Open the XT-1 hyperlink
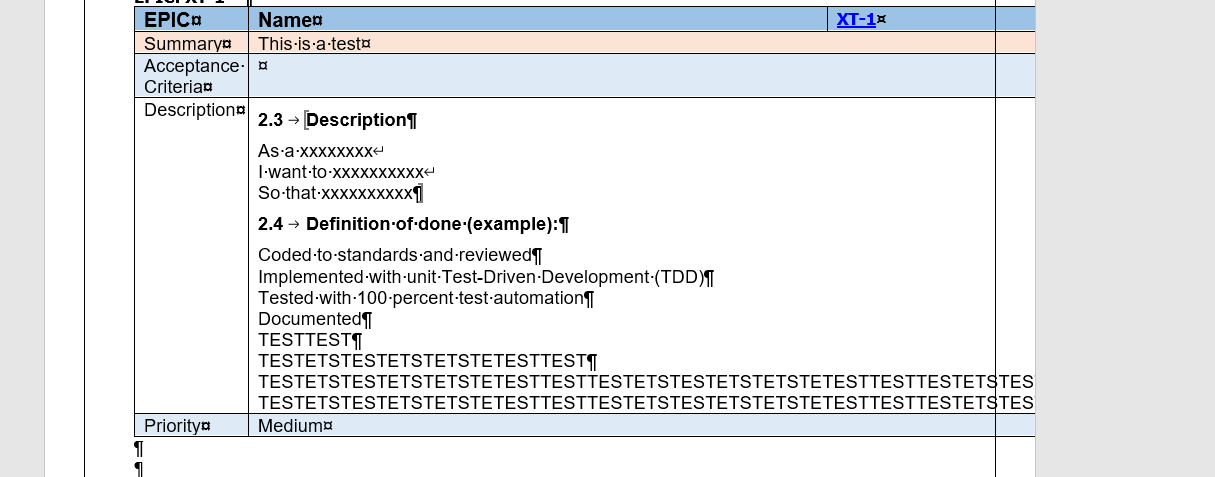 [x=856, y=19]
